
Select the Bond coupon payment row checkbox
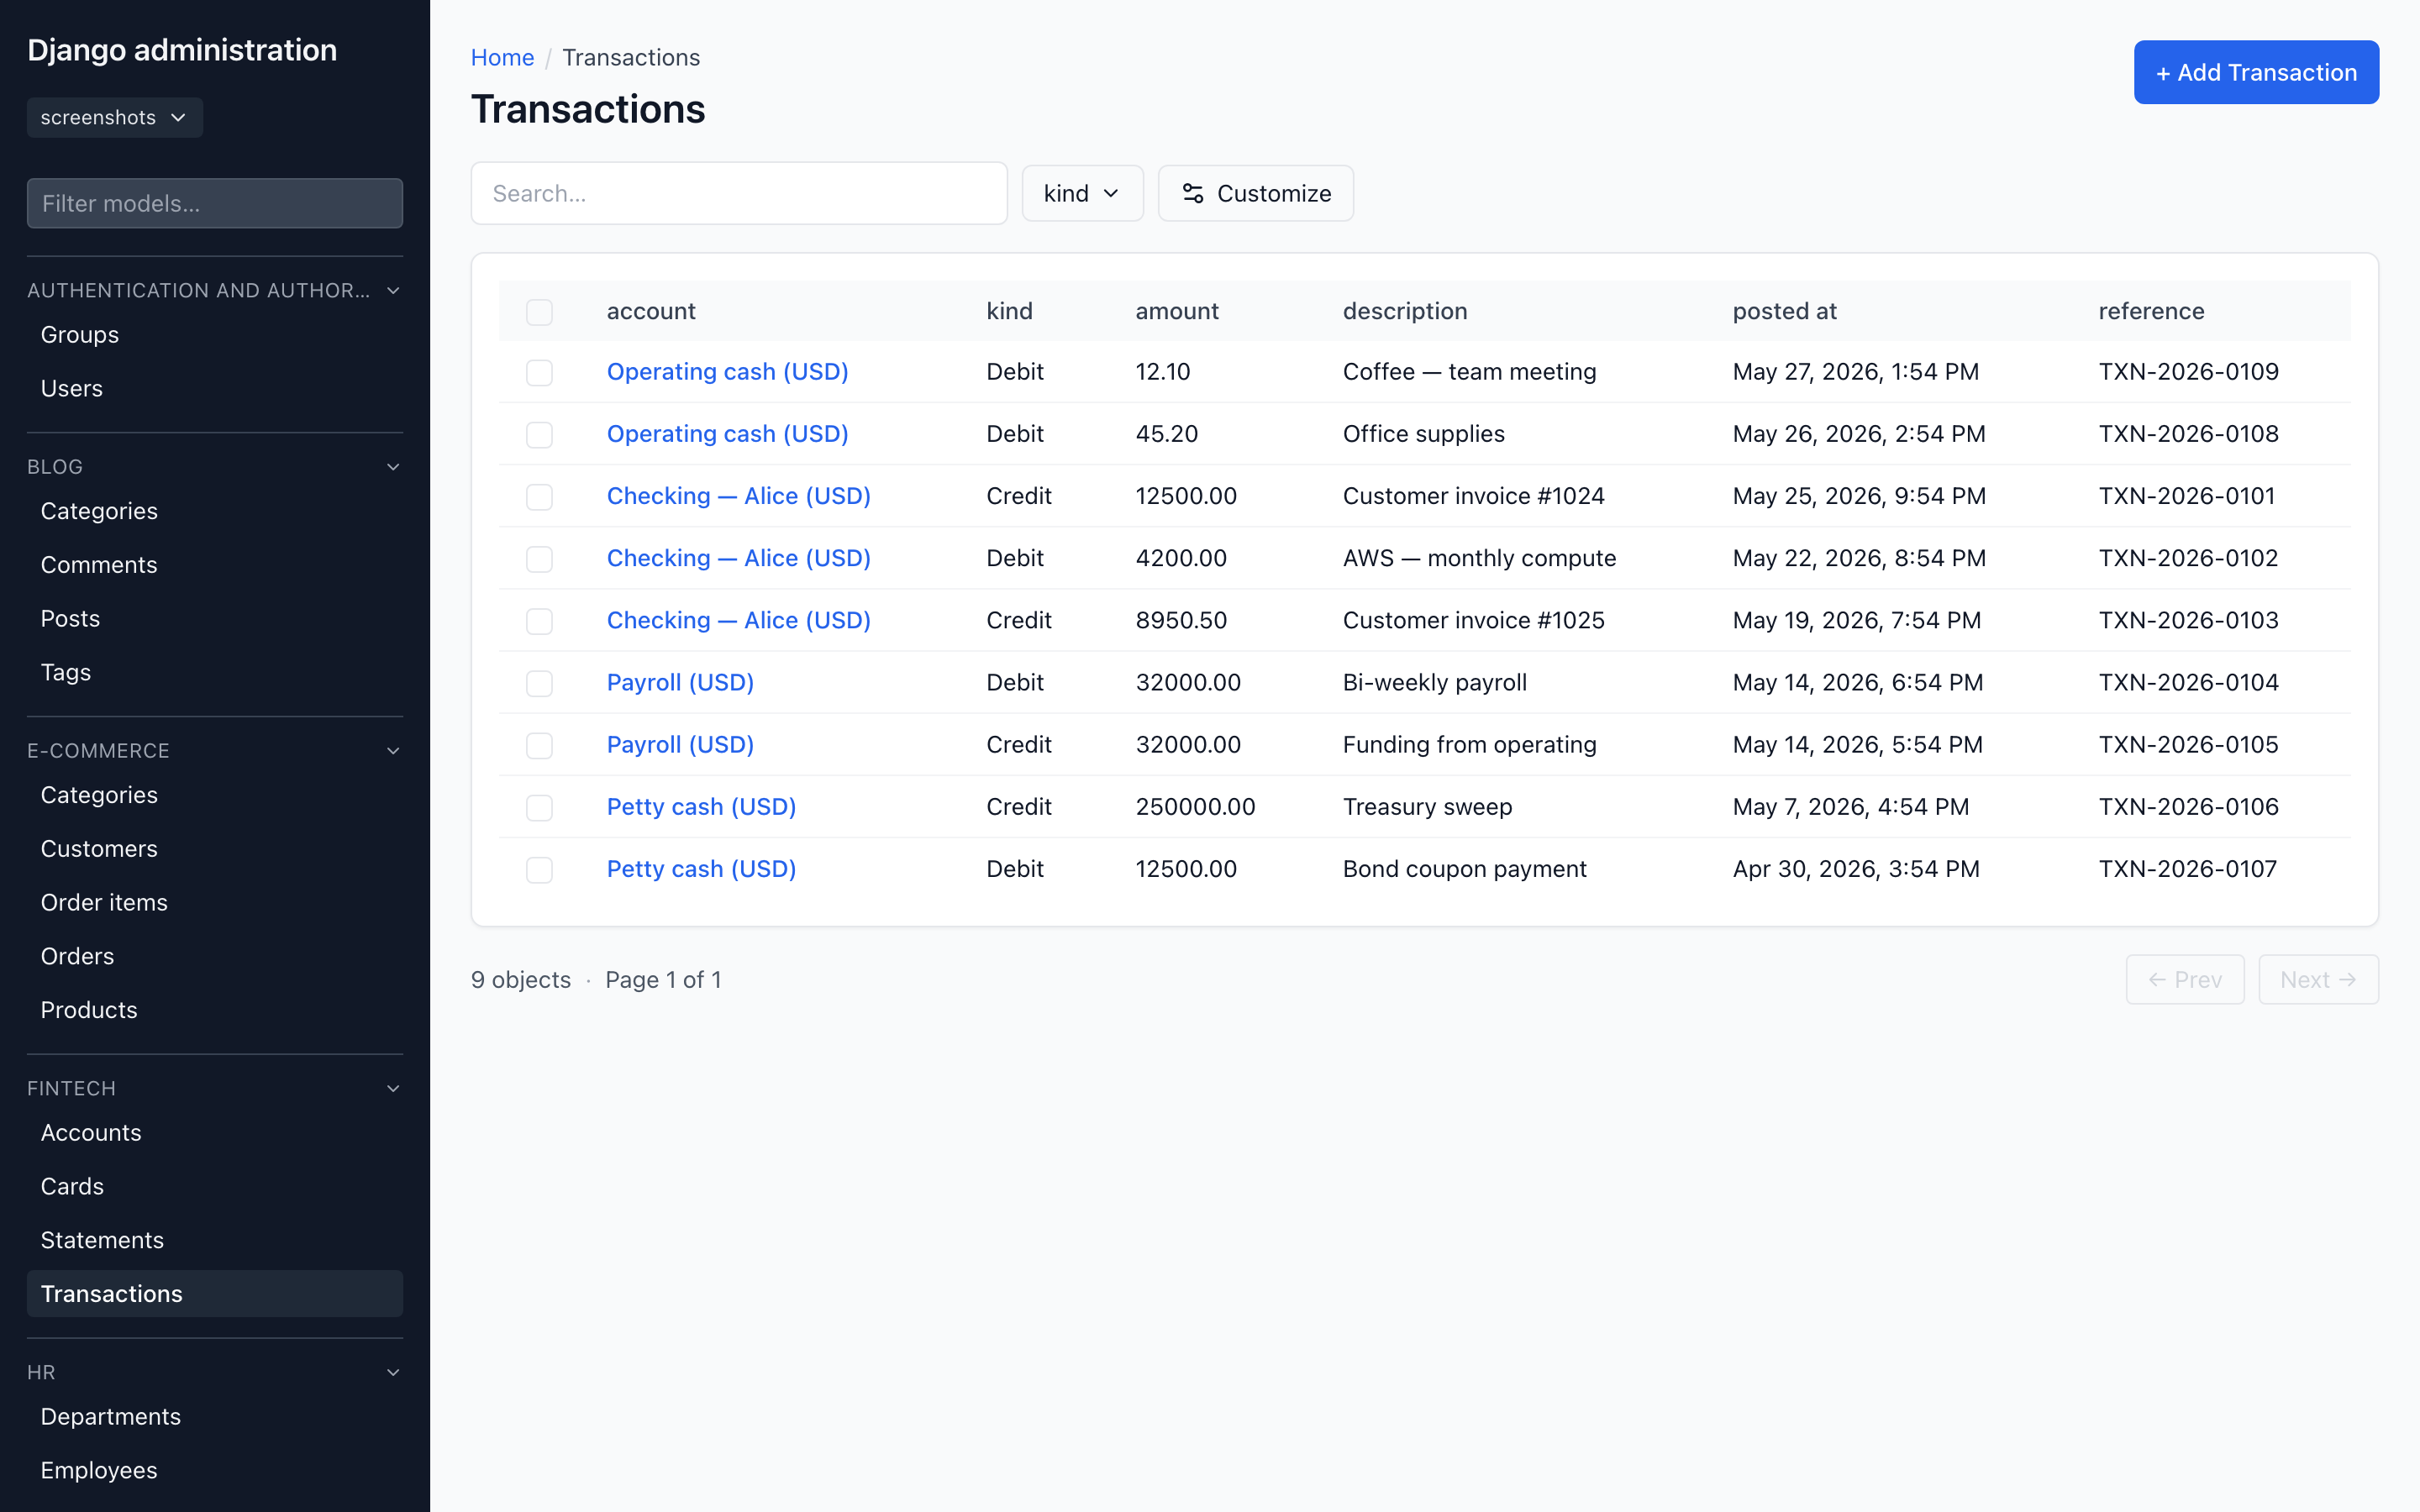pos(539,869)
